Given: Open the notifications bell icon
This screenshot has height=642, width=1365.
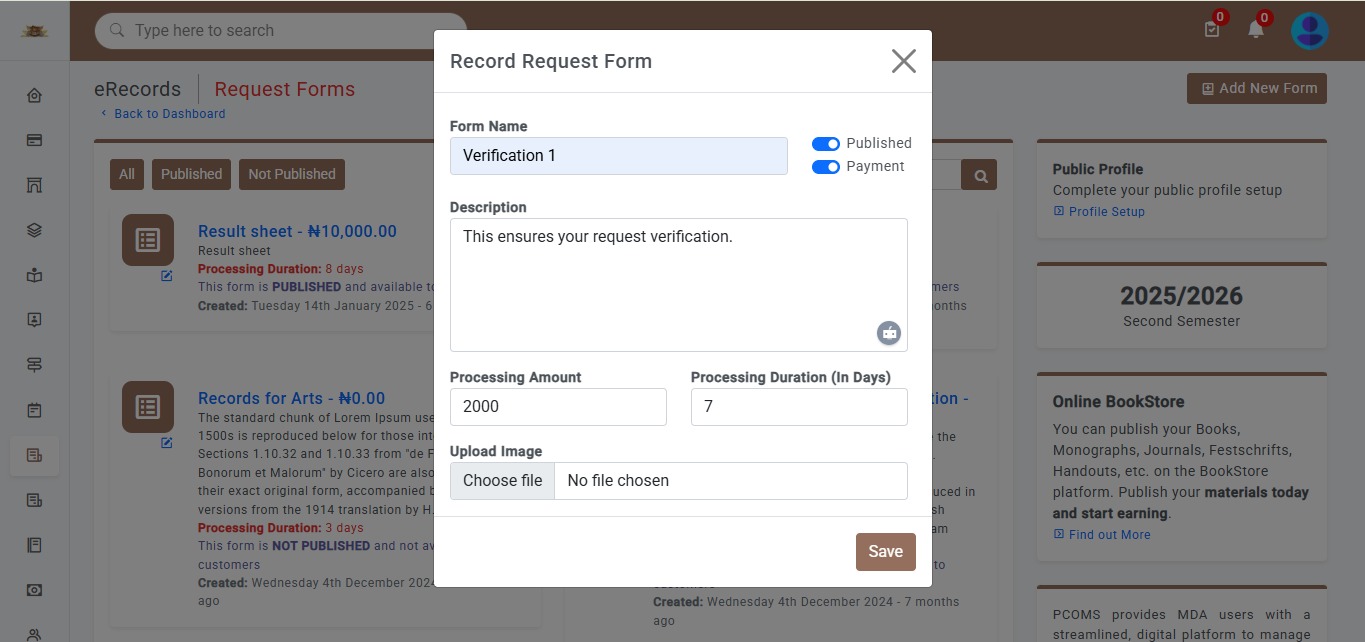Looking at the screenshot, I should click(x=1256, y=30).
